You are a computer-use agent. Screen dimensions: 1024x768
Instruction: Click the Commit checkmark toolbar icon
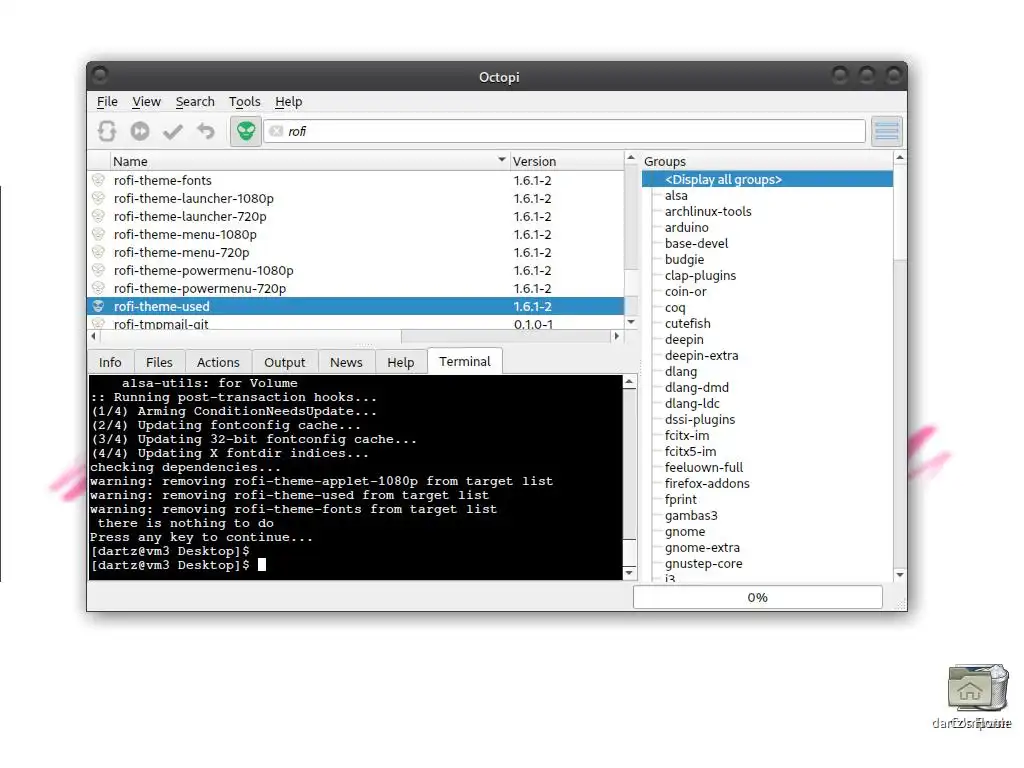172,132
